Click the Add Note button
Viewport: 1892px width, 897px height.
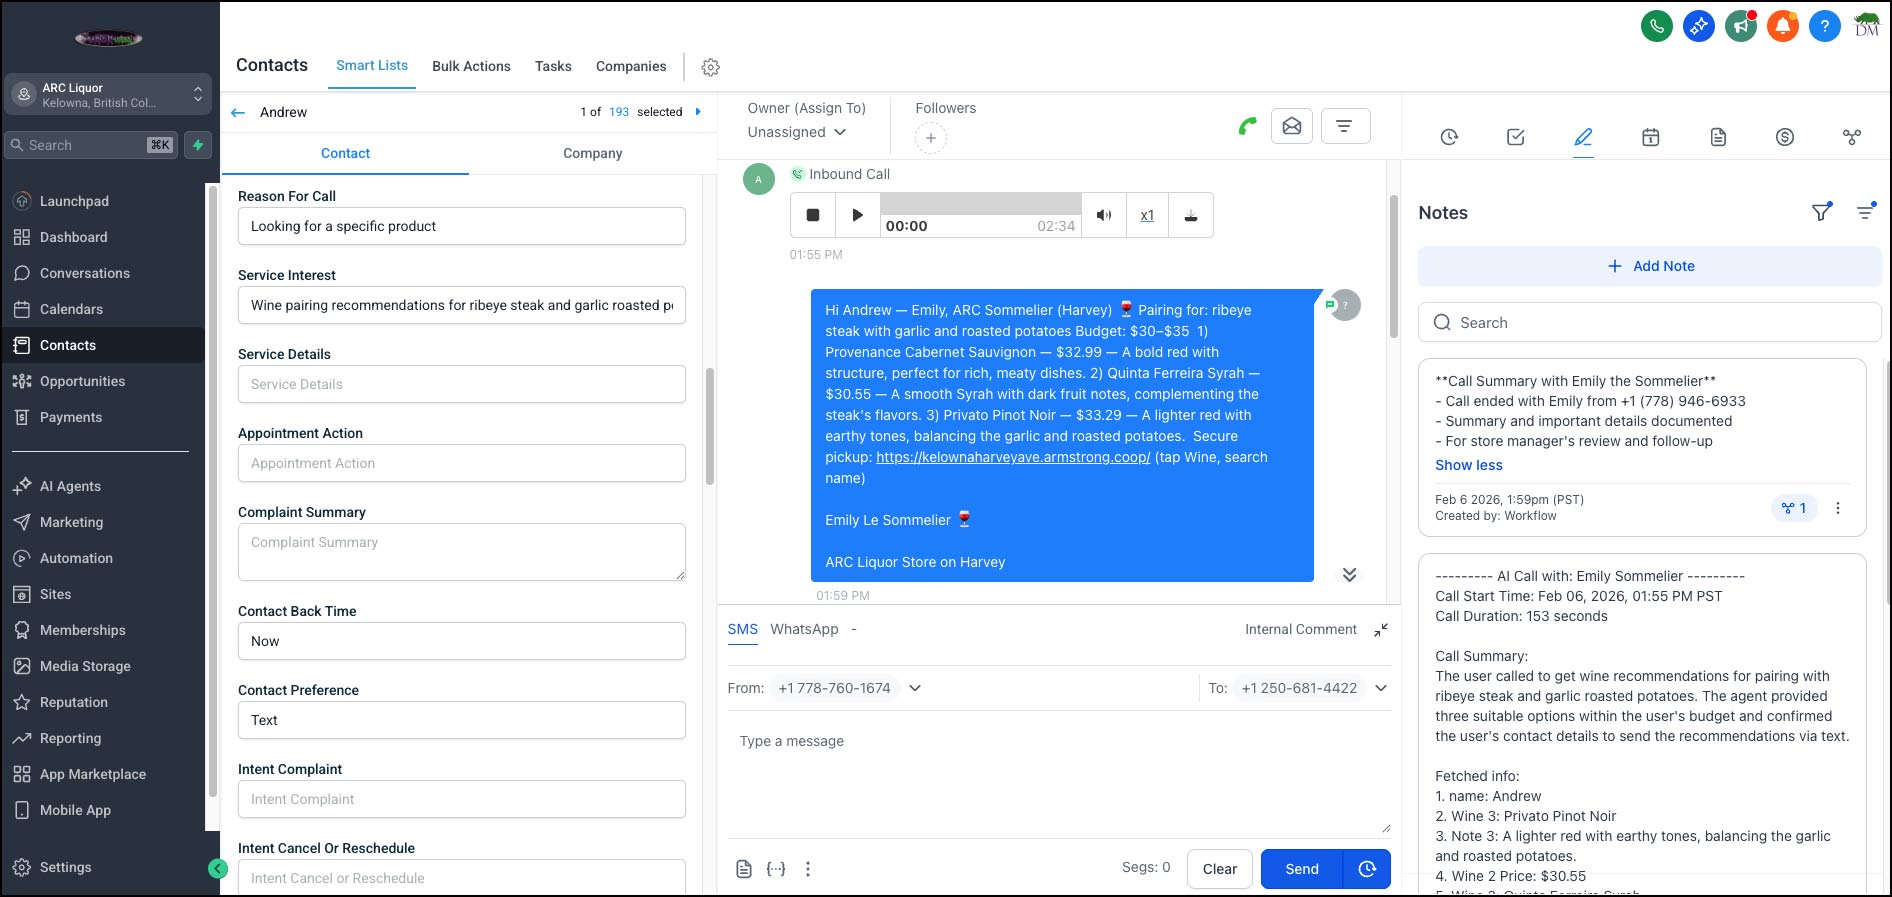coord(1649,266)
